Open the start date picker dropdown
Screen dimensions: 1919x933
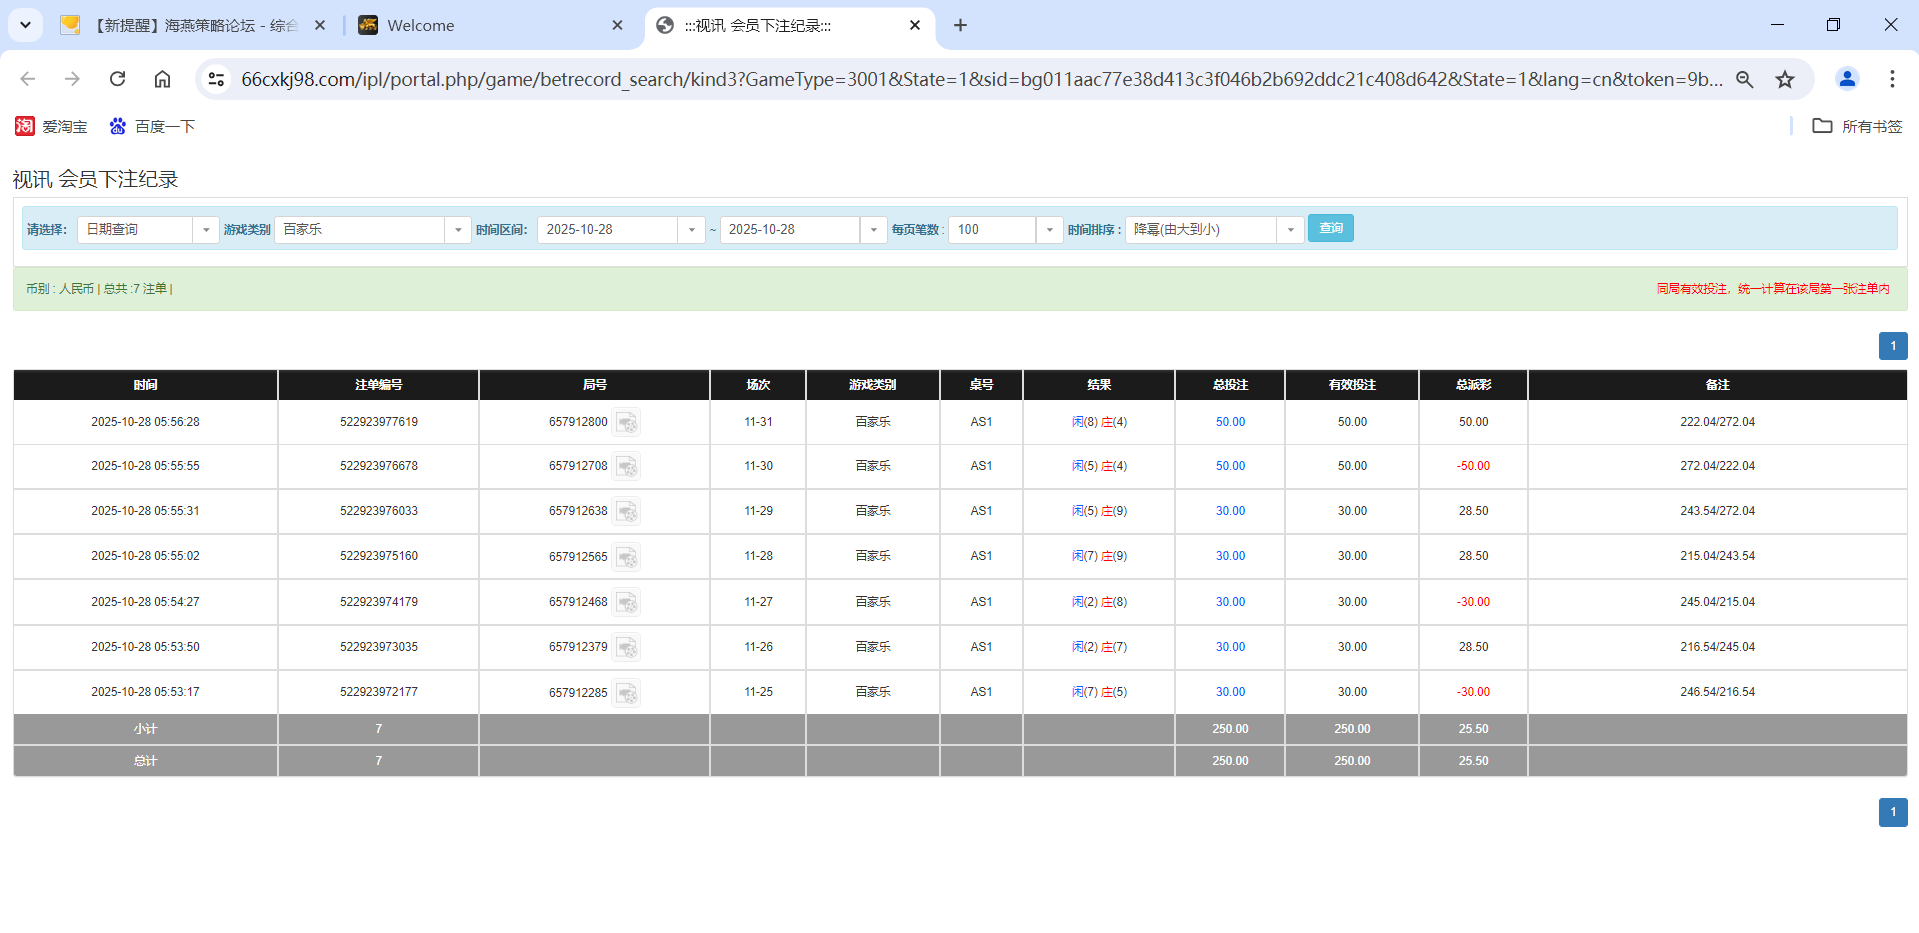pyautogui.click(x=691, y=229)
